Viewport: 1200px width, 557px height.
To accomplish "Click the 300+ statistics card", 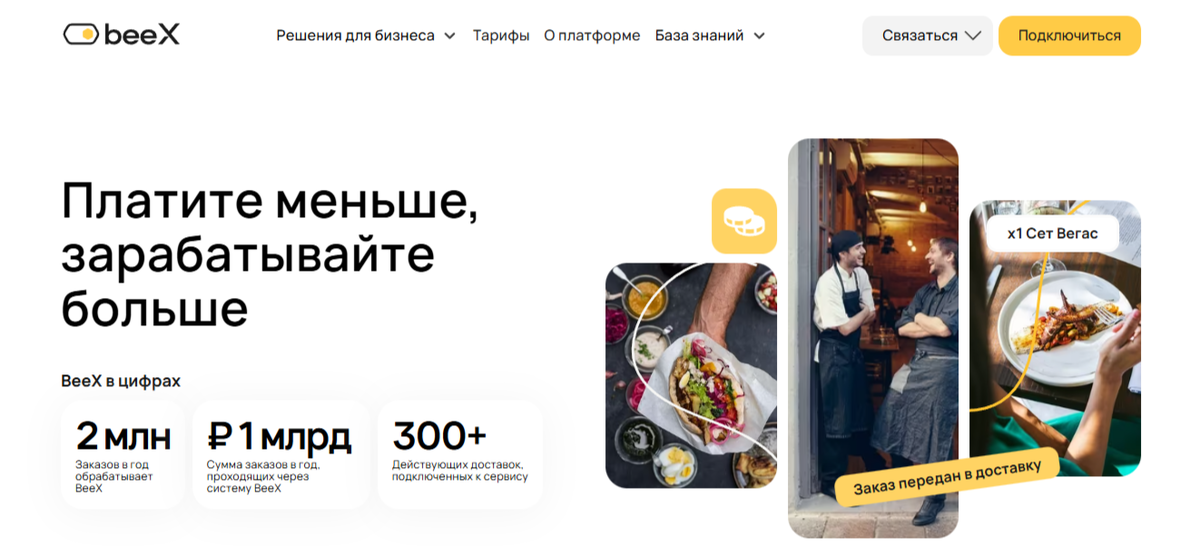I will (460, 455).
